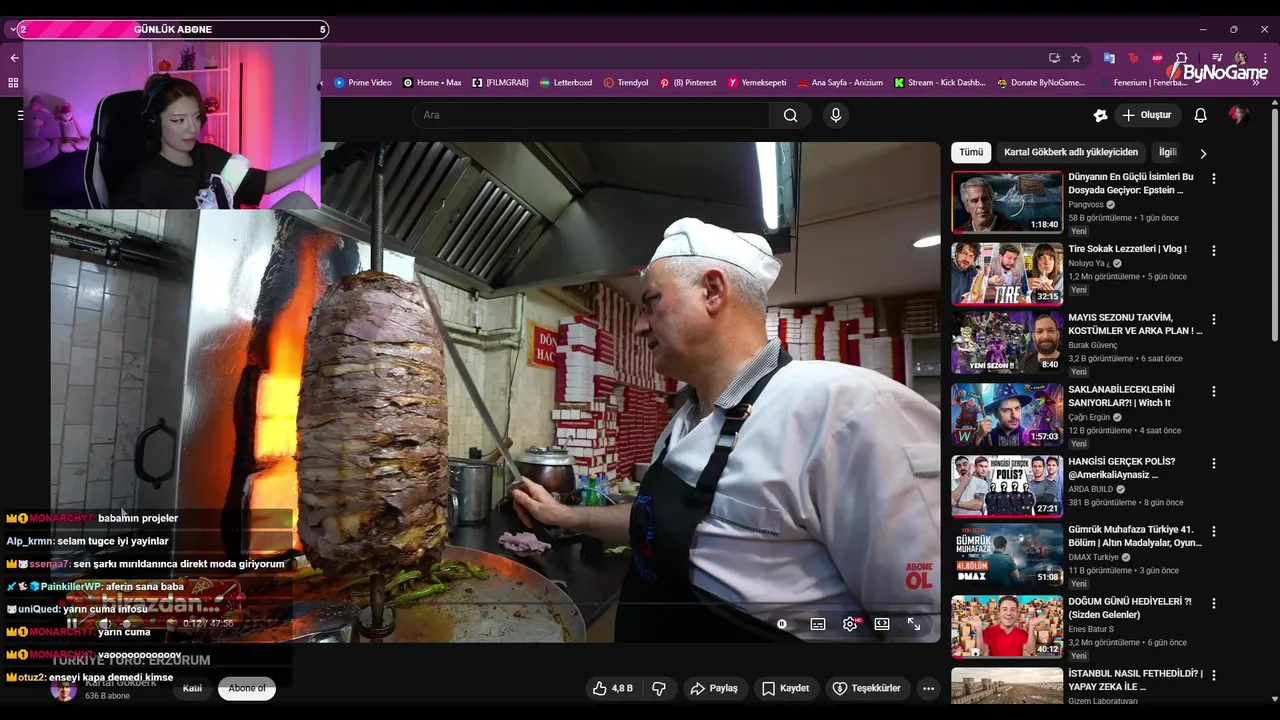
Task: Open the Pinterest bookmark
Action: 688,83
